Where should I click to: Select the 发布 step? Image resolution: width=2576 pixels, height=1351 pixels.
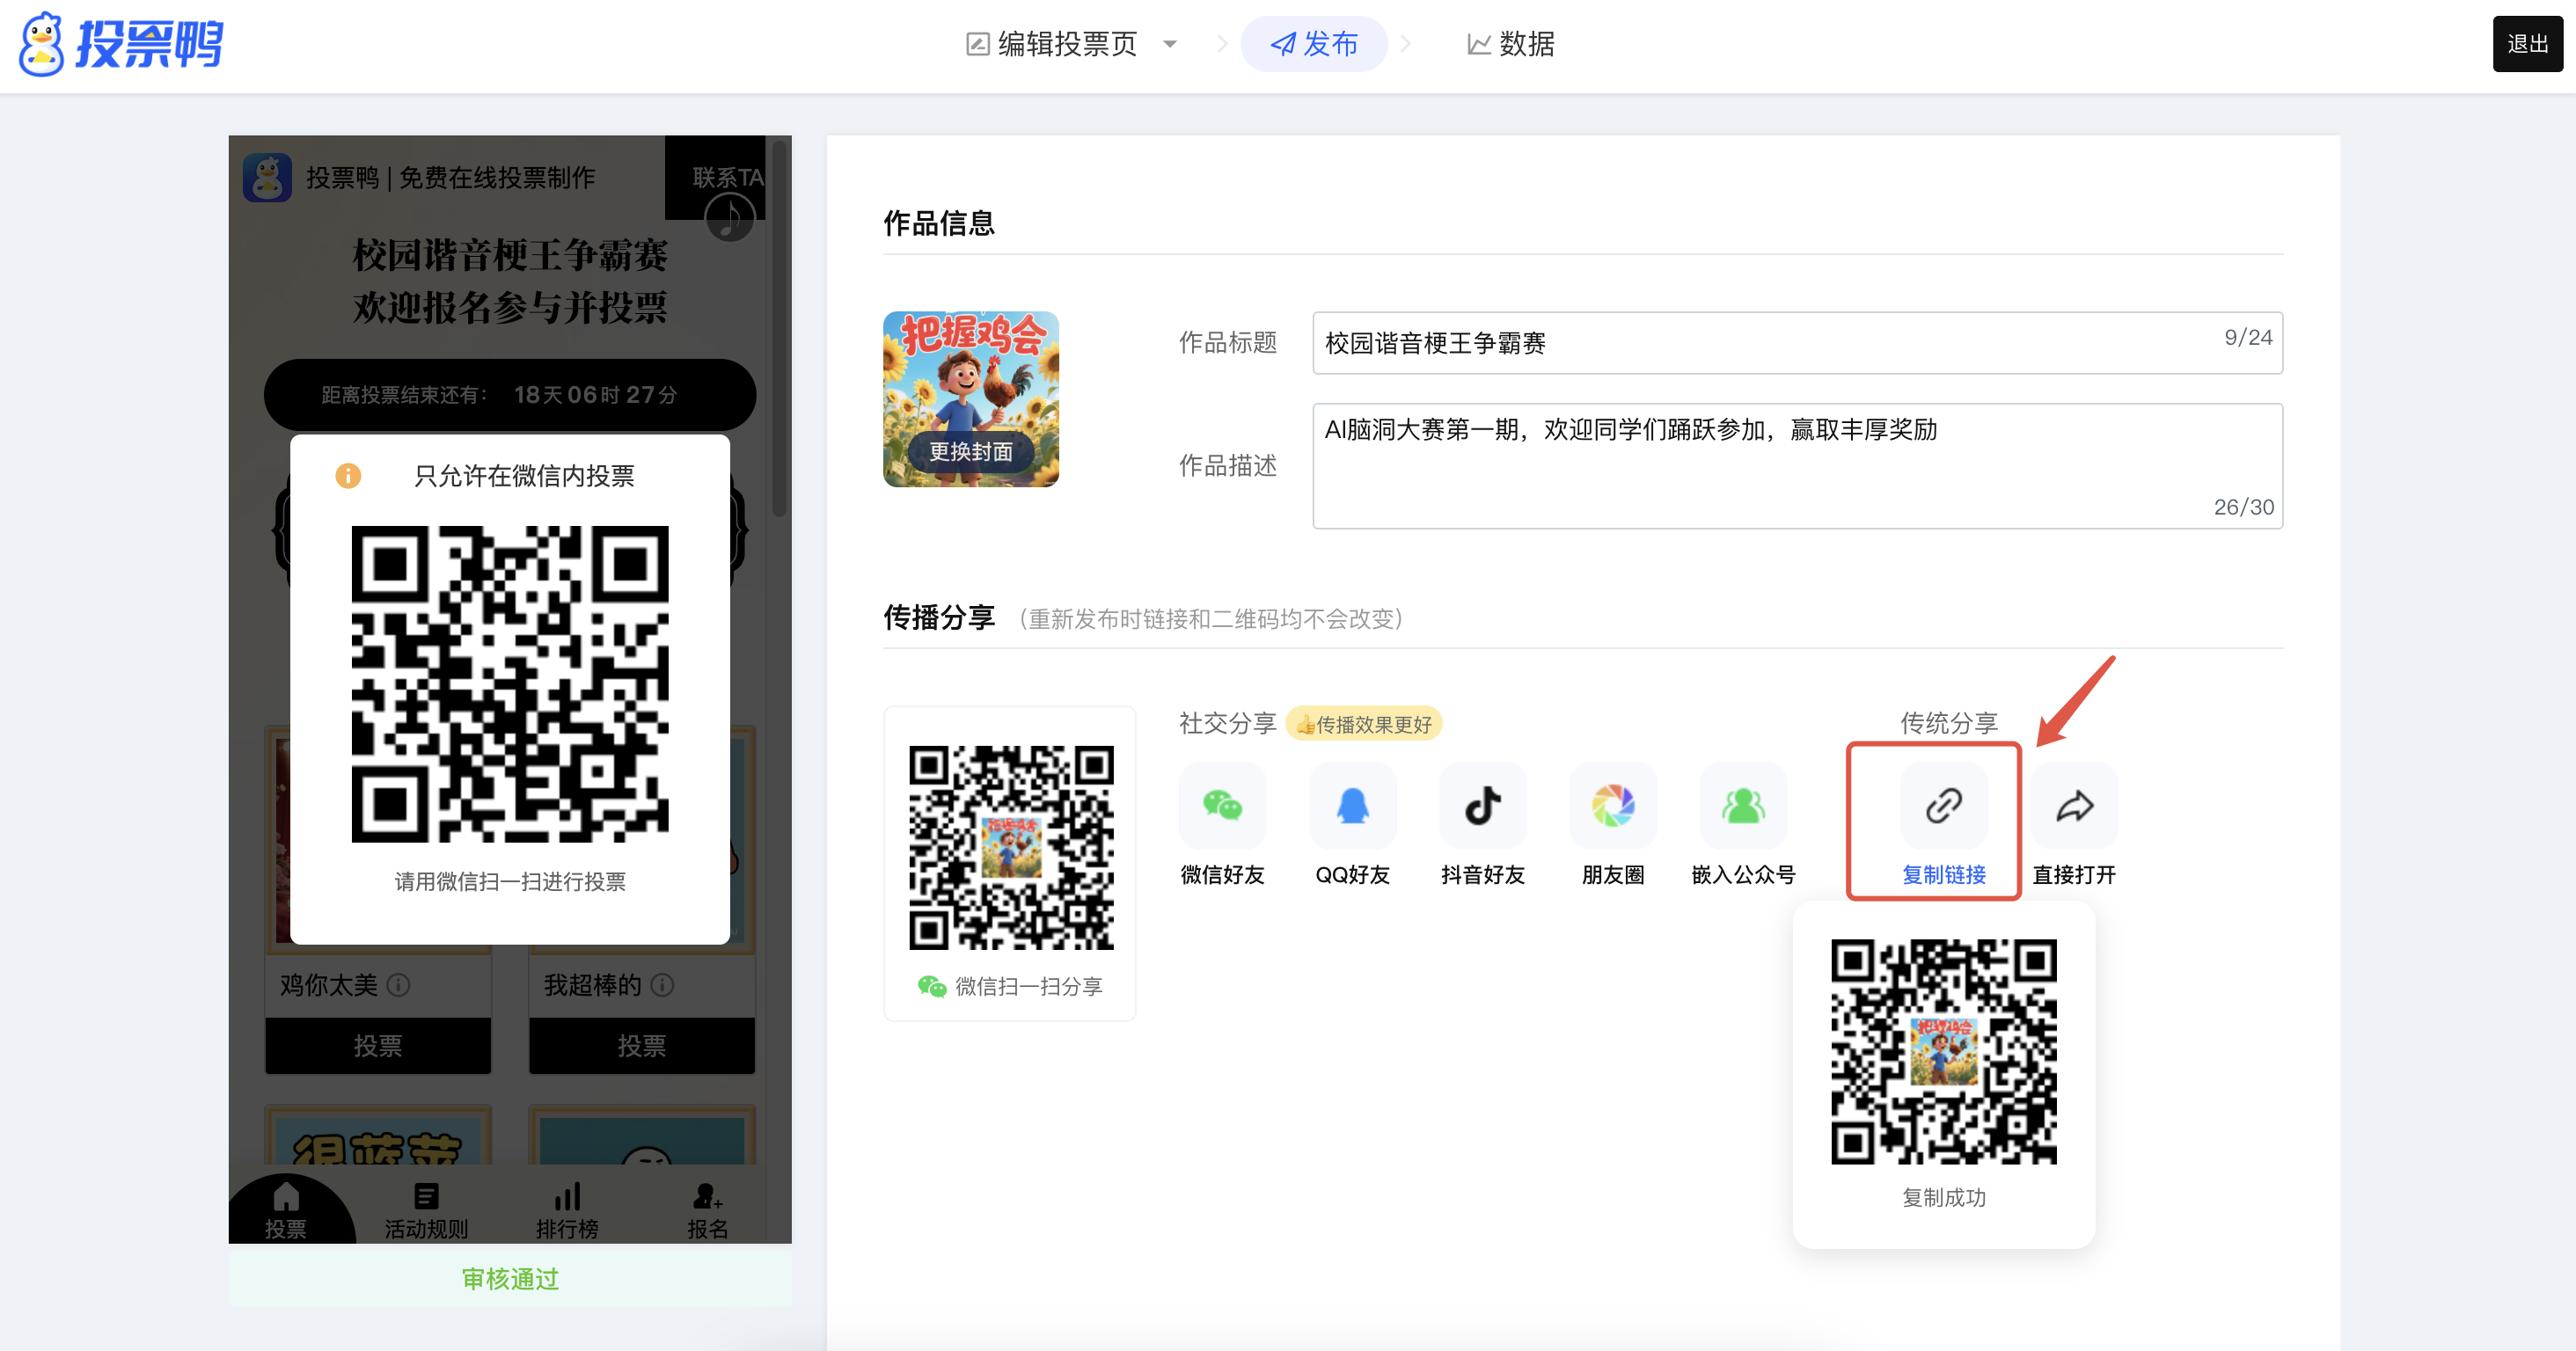tap(1313, 44)
